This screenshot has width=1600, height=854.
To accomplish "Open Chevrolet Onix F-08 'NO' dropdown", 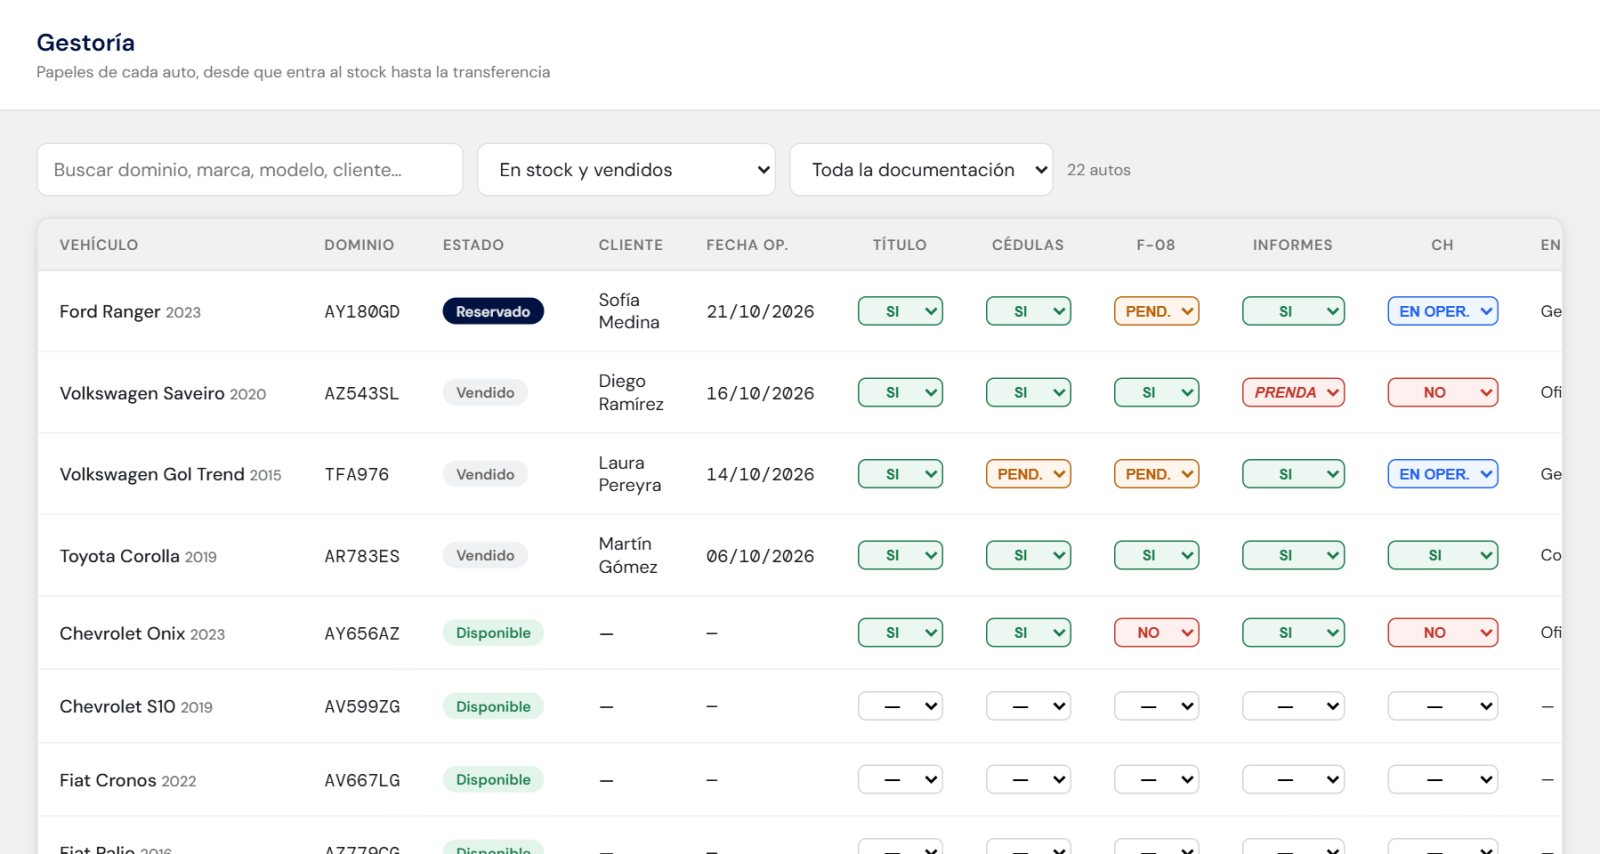I will (1156, 632).
